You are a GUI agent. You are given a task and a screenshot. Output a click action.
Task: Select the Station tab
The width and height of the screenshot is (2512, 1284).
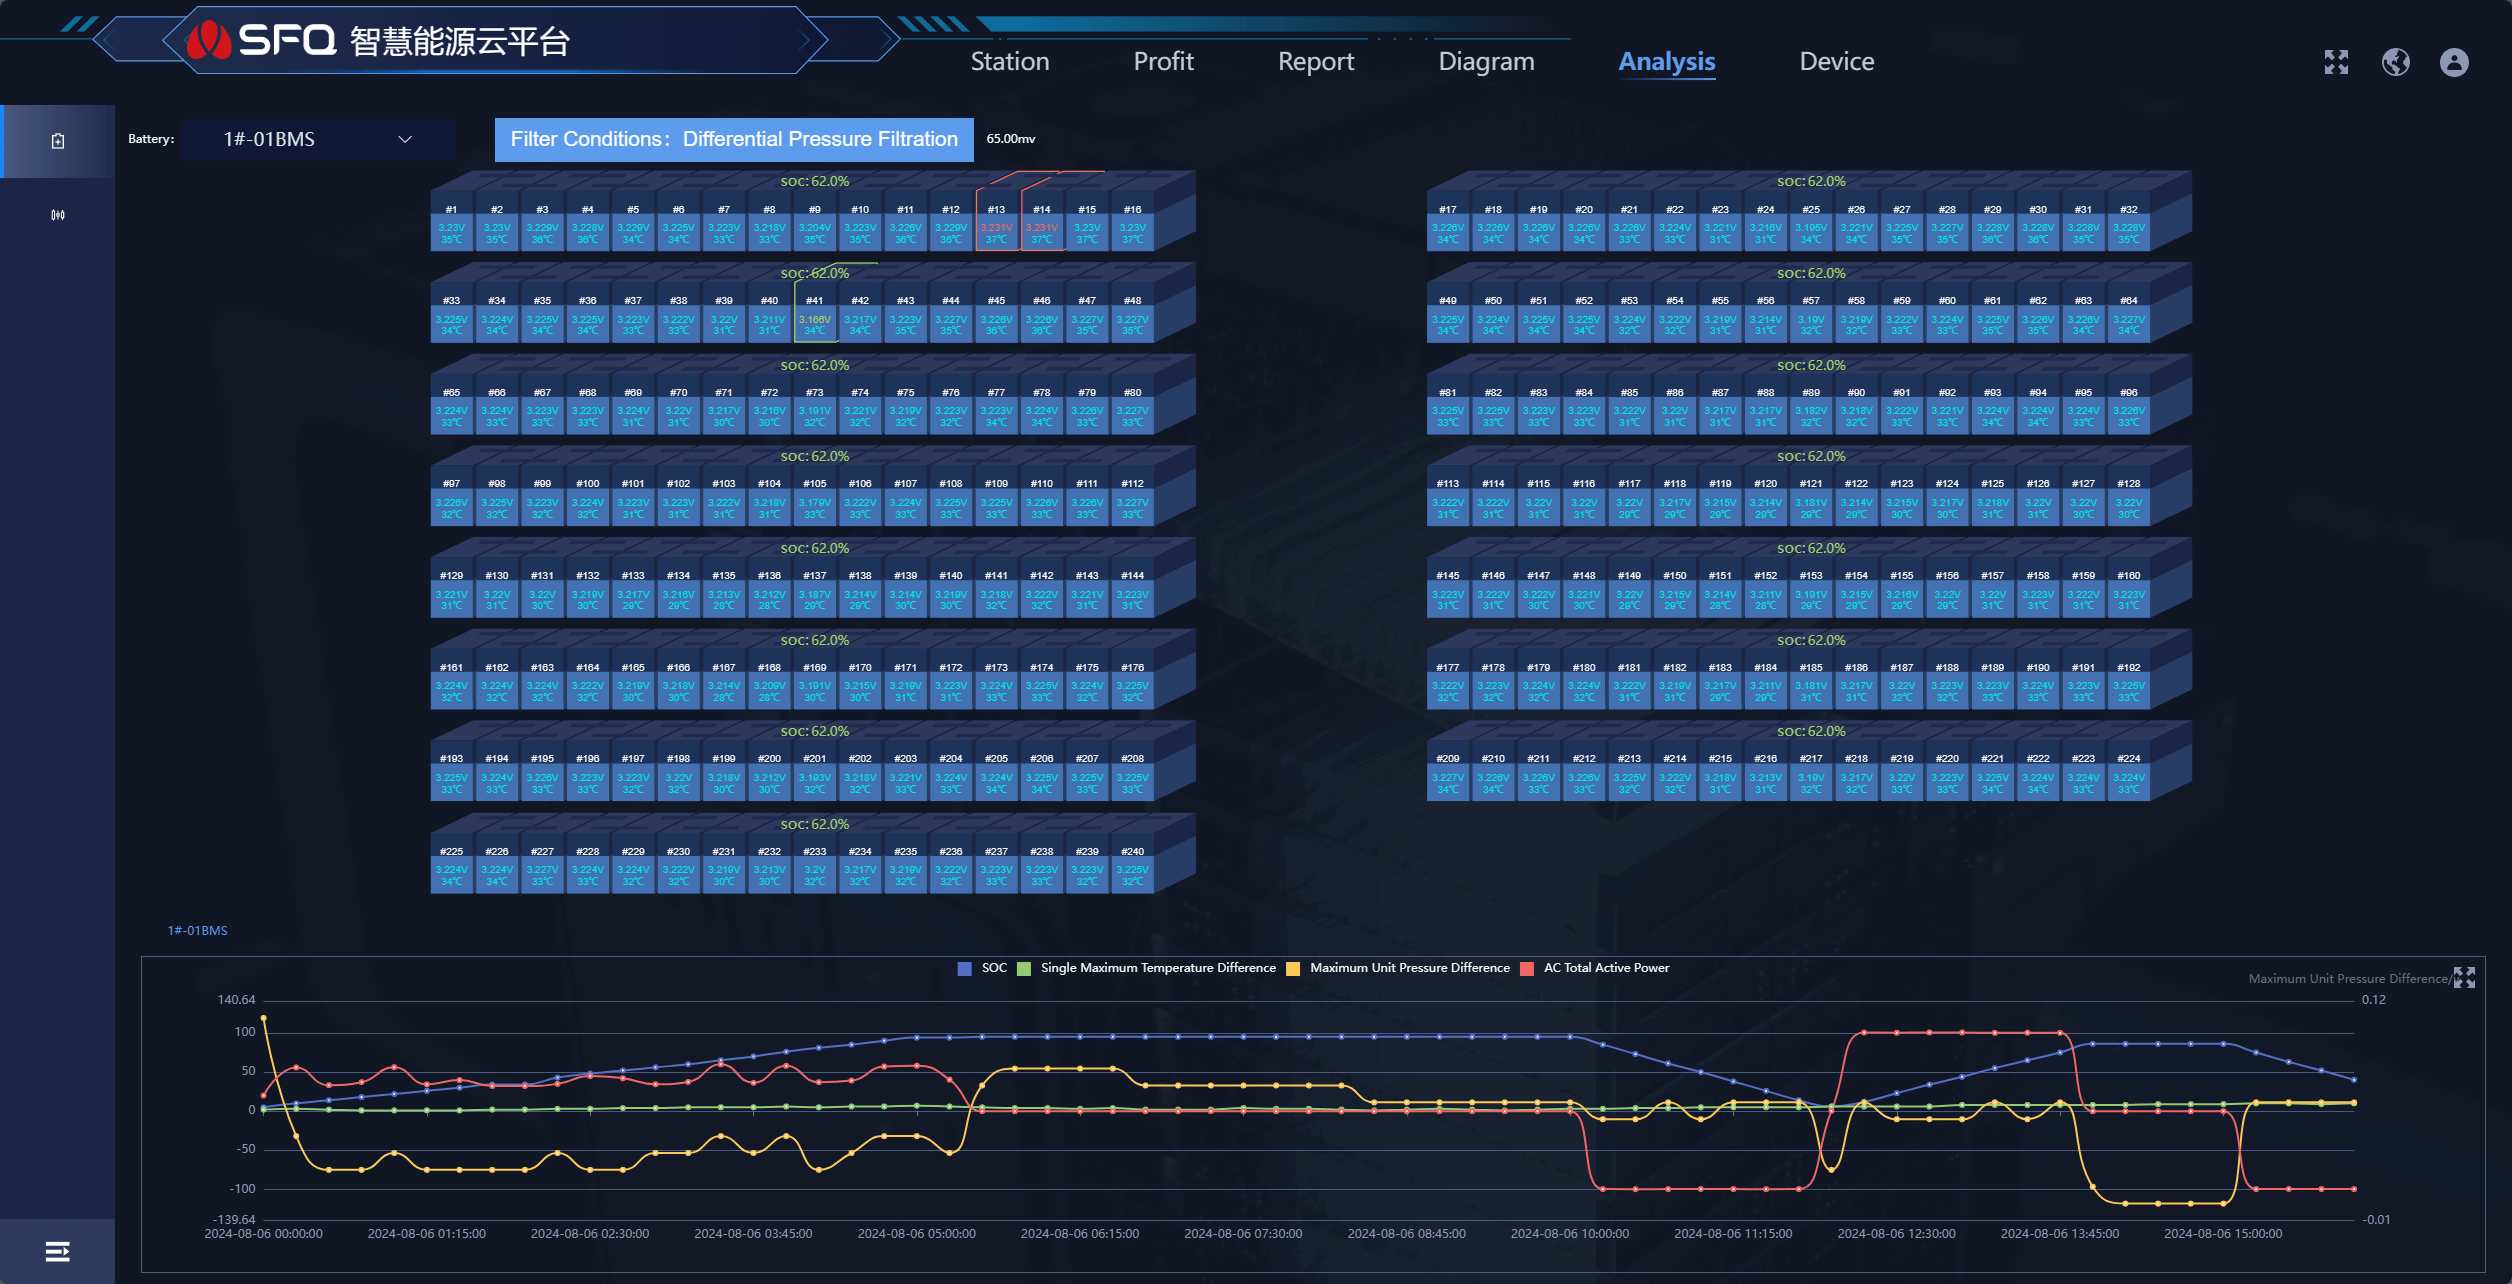point(1010,59)
